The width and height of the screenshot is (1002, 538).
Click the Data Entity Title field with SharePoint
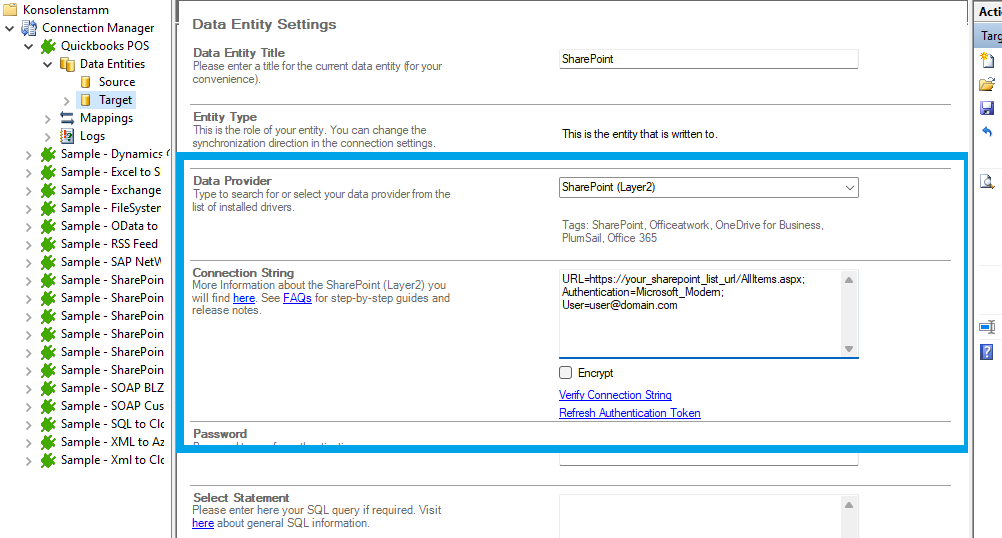(x=708, y=59)
